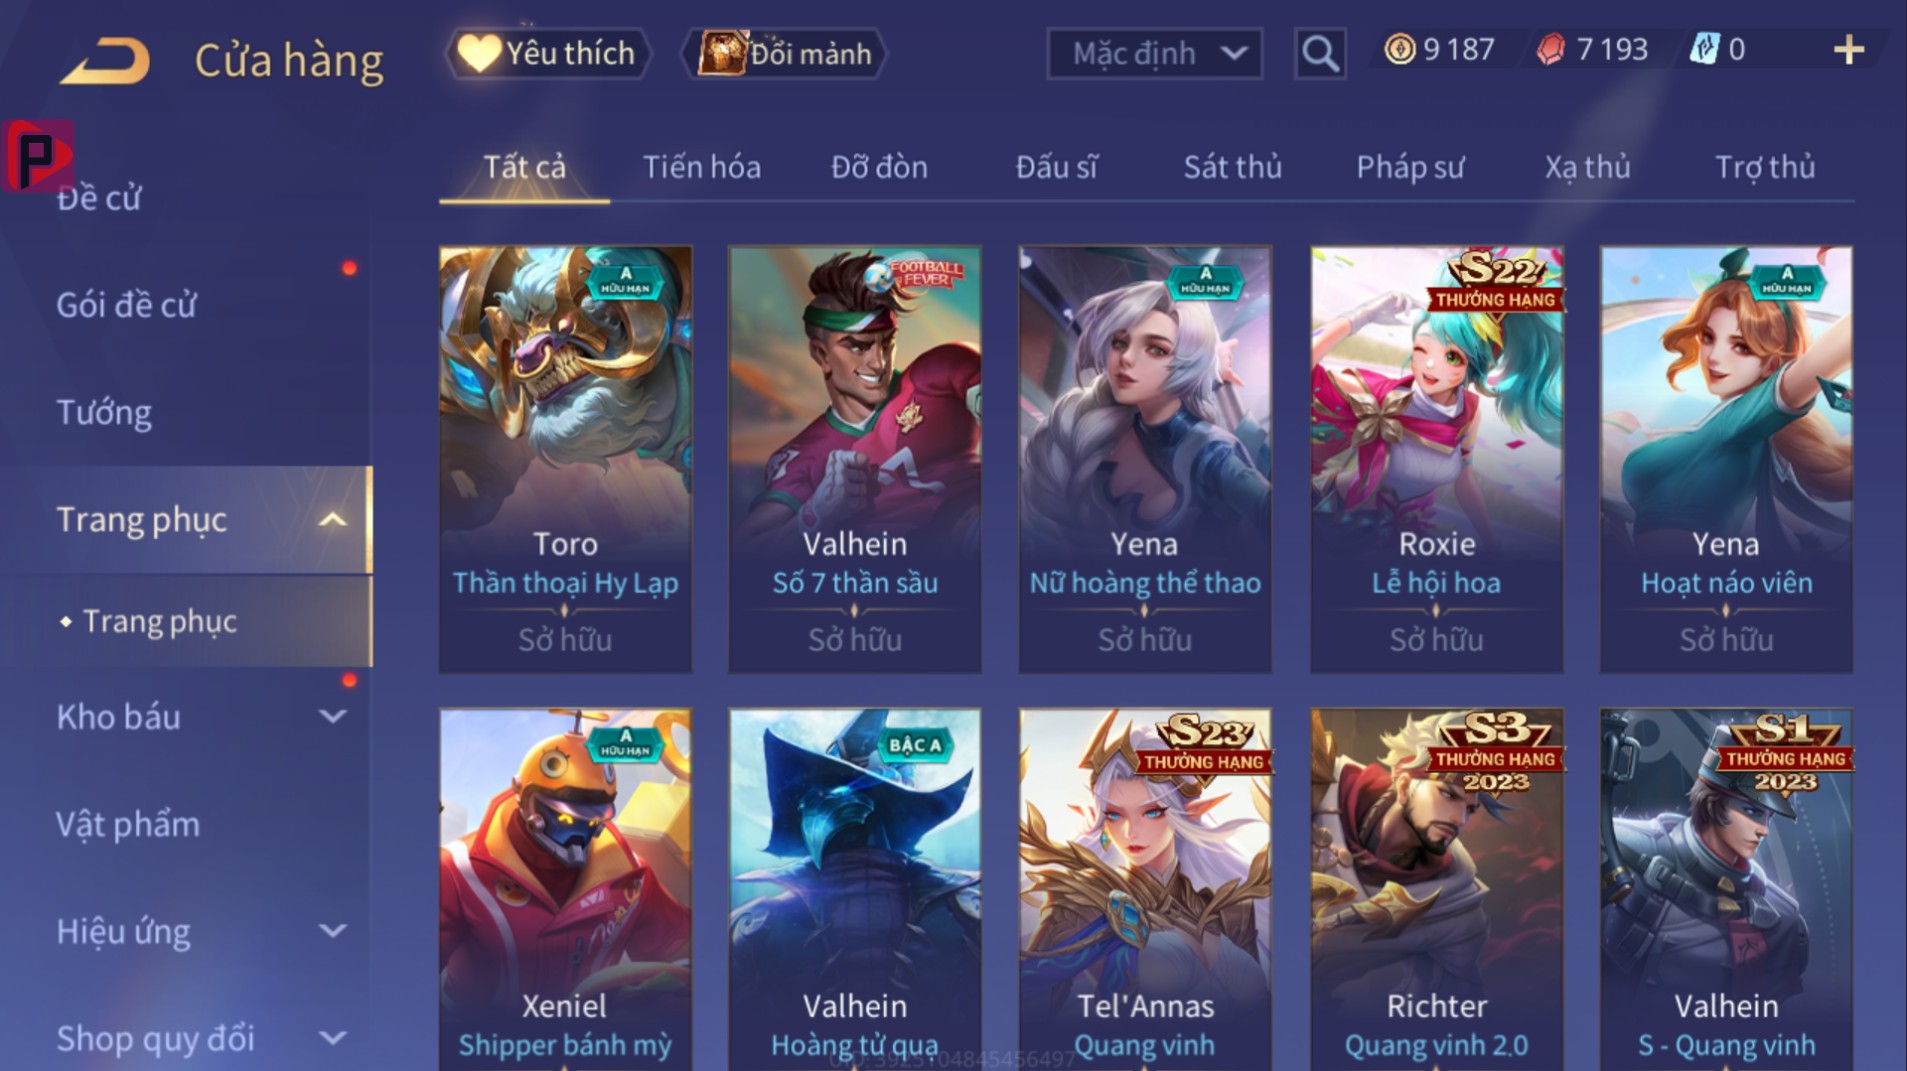Select the Pháp sư category tab
Screen dimensions: 1907x1071
coord(1410,167)
